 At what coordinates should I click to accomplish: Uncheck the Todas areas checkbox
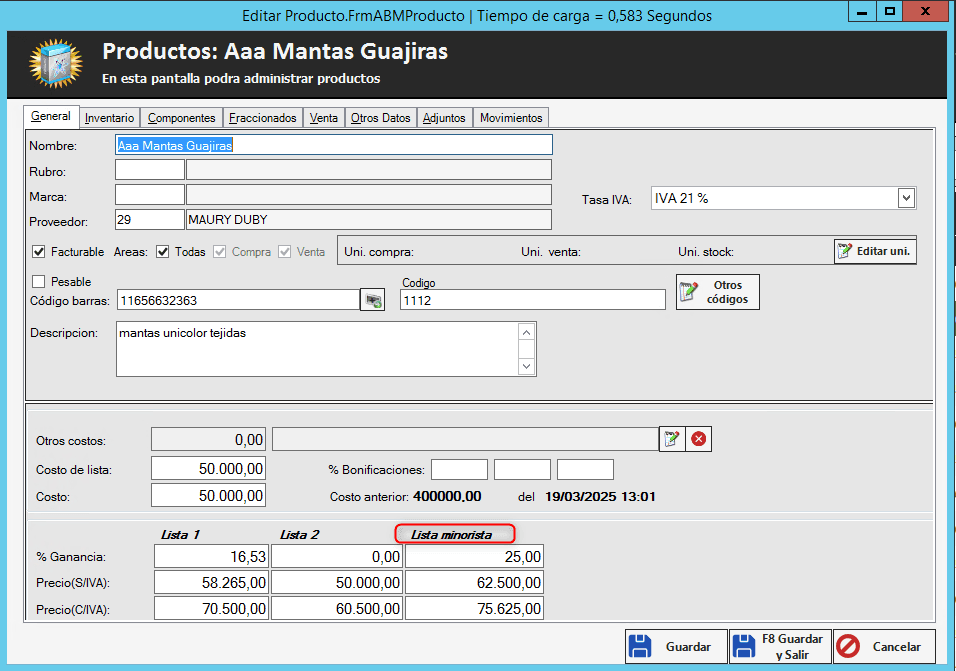click(163, 252)
